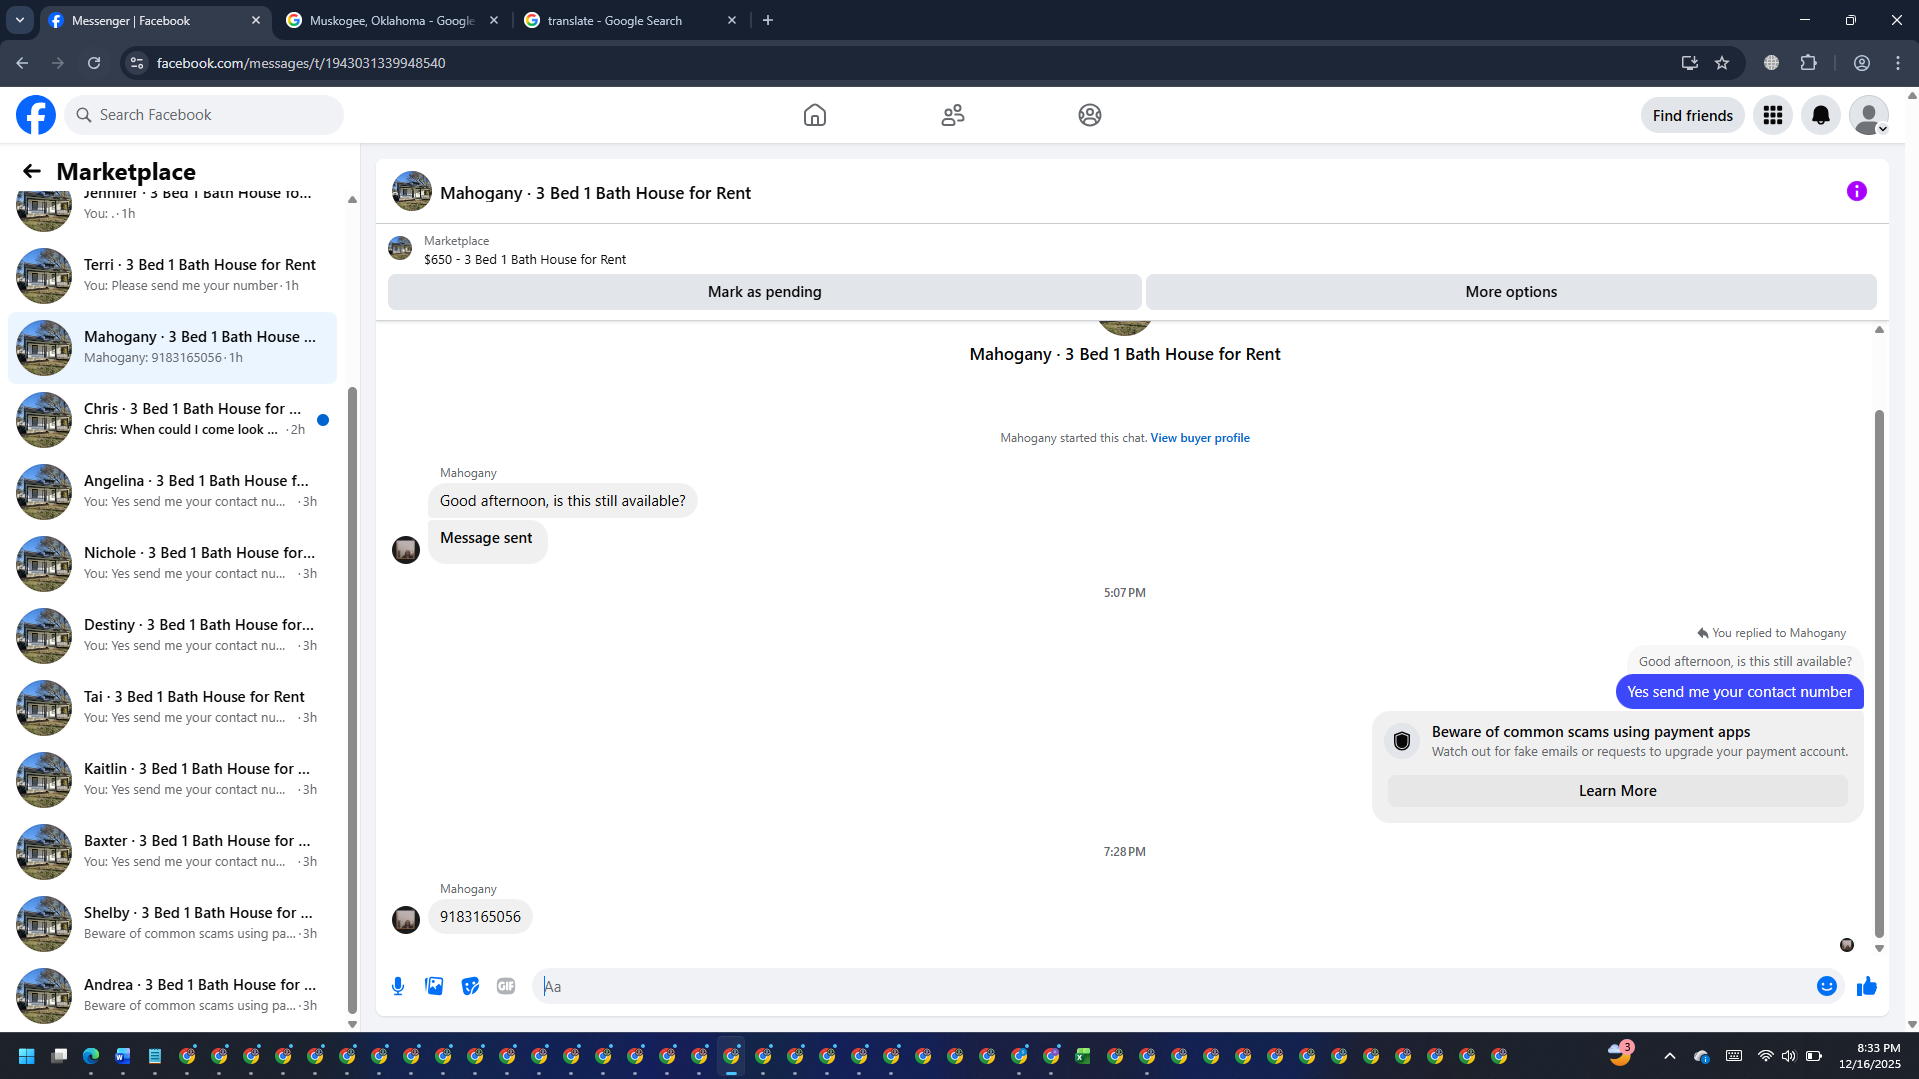The height and width of the screenshot is (1079, 1919).
Task: Open Terri's rental conversation
Action: (x=172, y=275)
